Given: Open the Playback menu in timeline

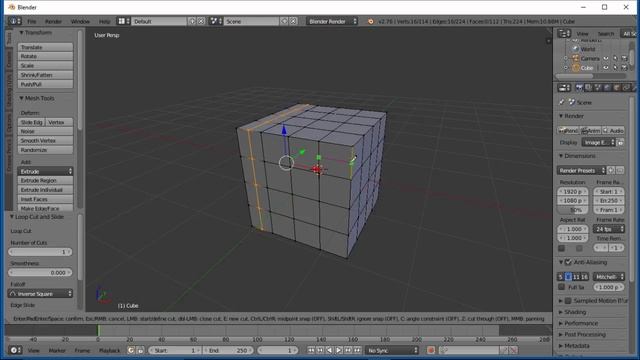Looking at the screenshot, I should click(109, 350).
